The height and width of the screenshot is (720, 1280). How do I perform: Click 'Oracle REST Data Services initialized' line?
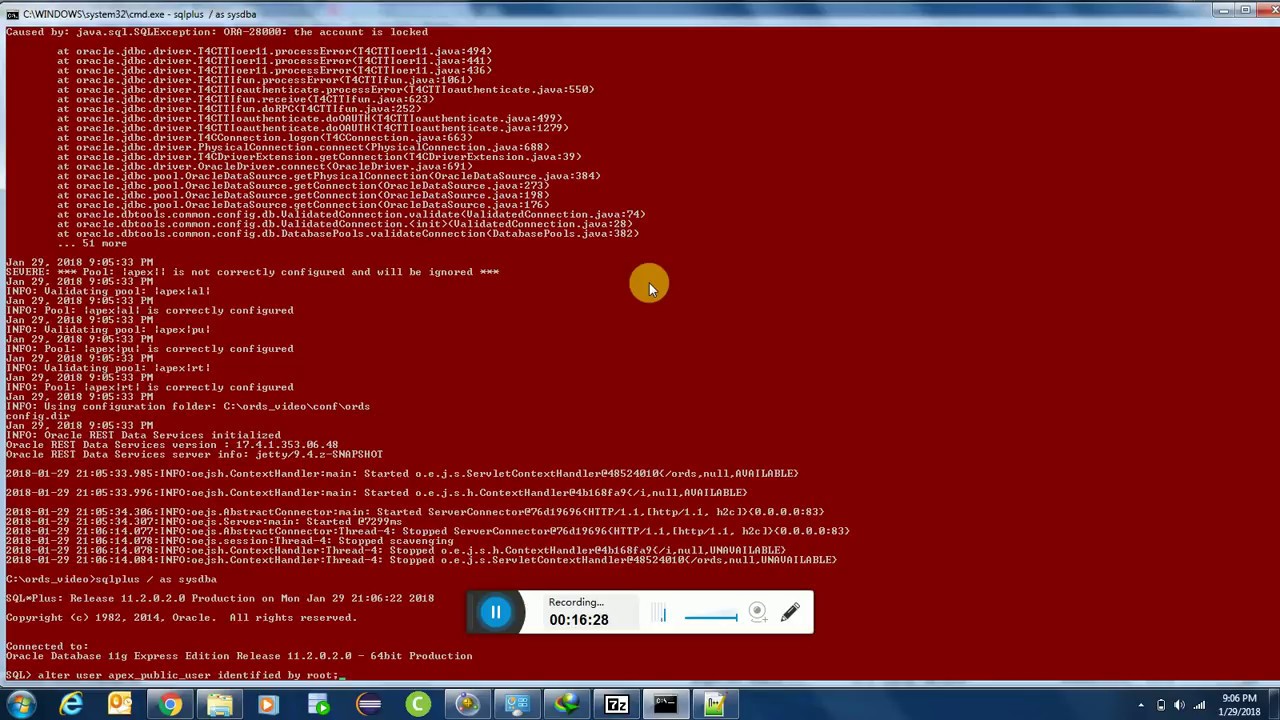coord(143,435)
